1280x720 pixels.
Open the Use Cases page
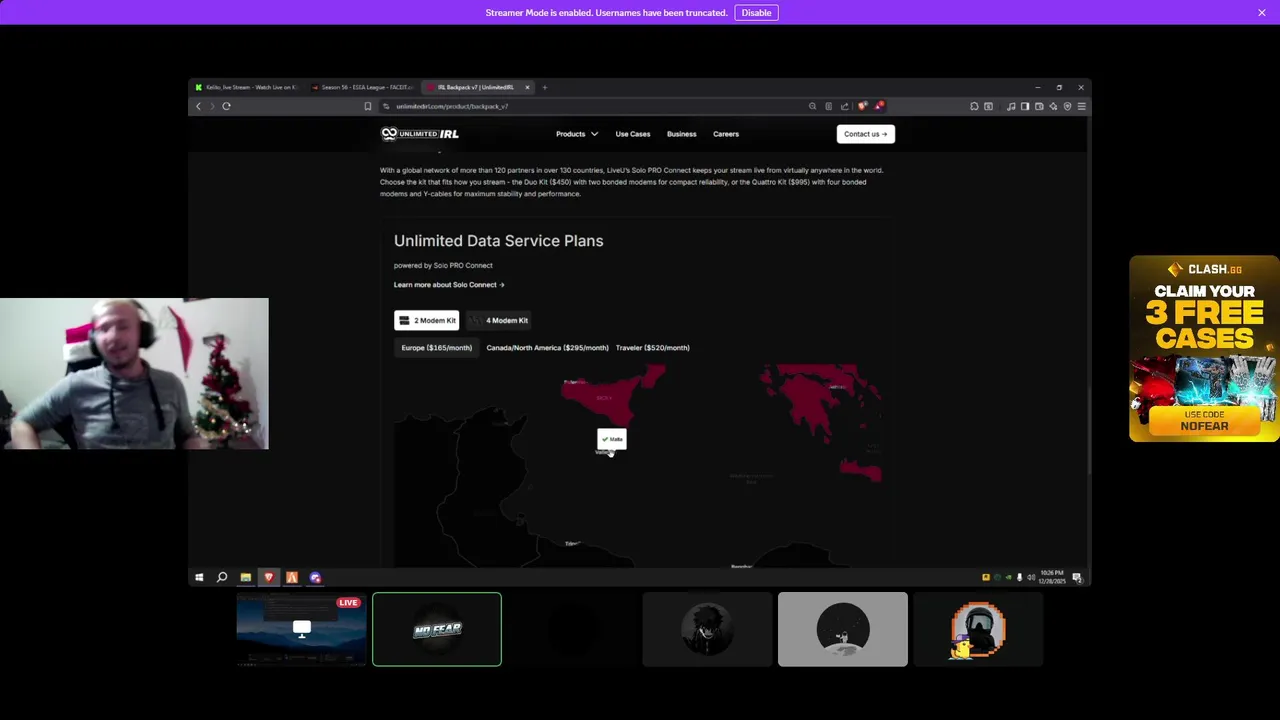tap(633, 134)
